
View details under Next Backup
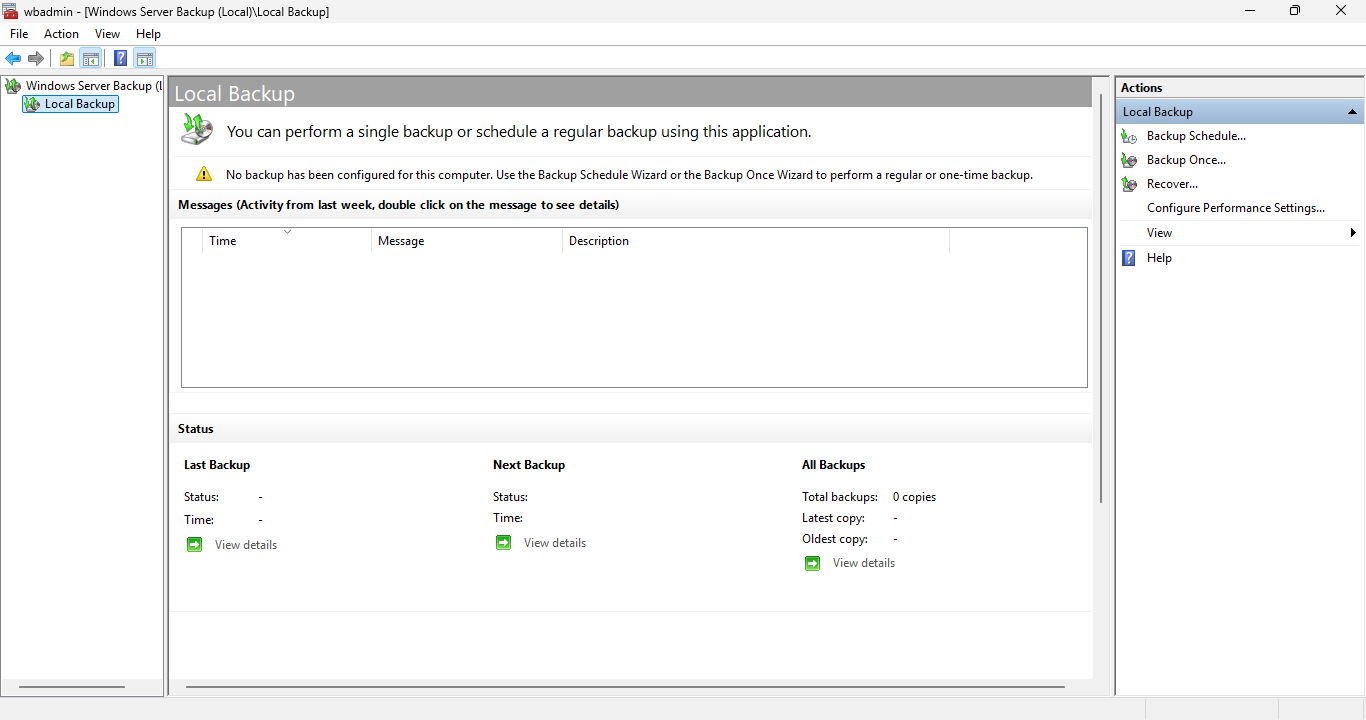tap(554, 543)
